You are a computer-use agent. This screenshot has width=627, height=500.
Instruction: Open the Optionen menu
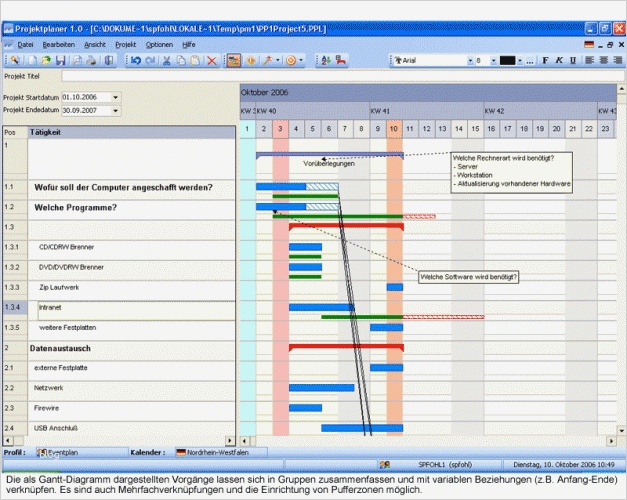tap(159, 45)
